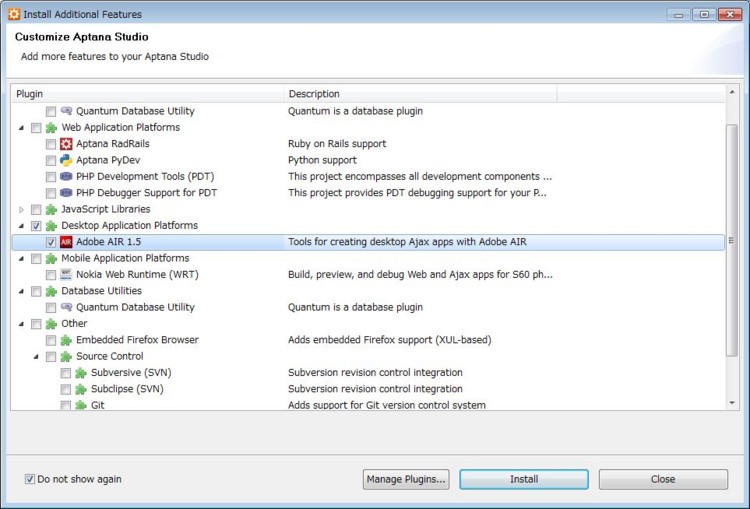Collapse the Other group
This screenshot has width=750, height=509.
pos(21,324)
